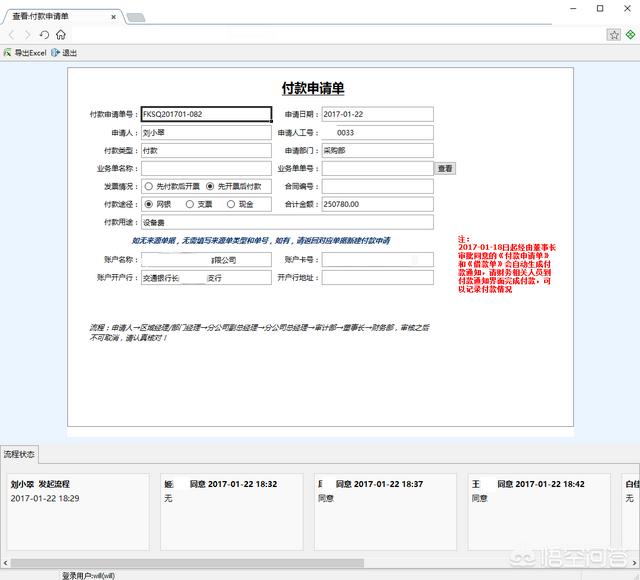Click the browser forward arrow
This screenshot has height=580, width=640.
[x=27, y=34]
